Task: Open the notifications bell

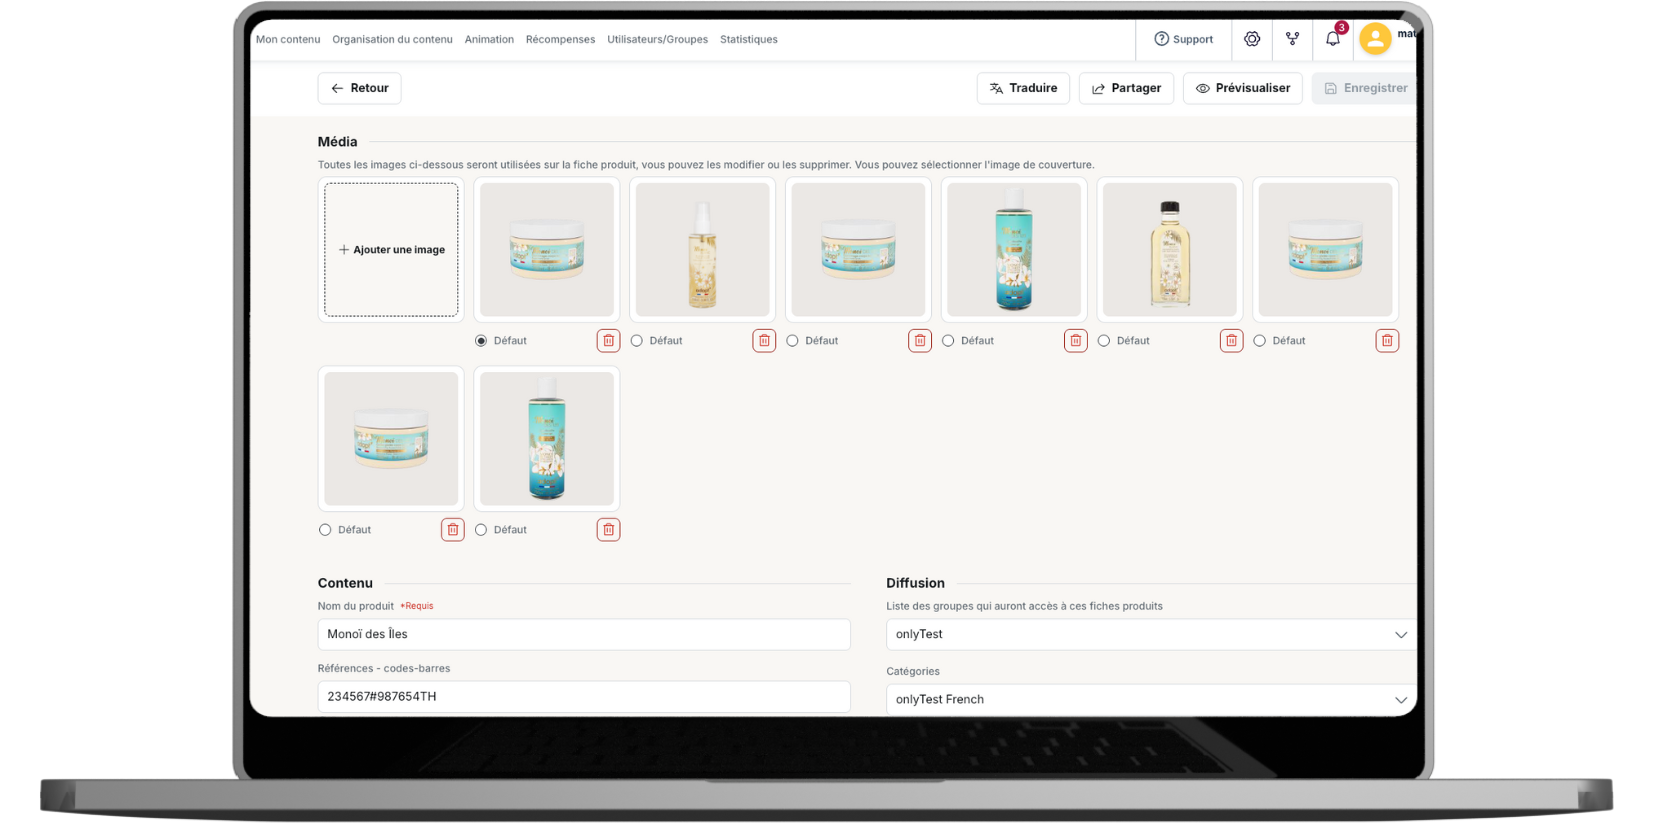Action: click(1332, 39)
